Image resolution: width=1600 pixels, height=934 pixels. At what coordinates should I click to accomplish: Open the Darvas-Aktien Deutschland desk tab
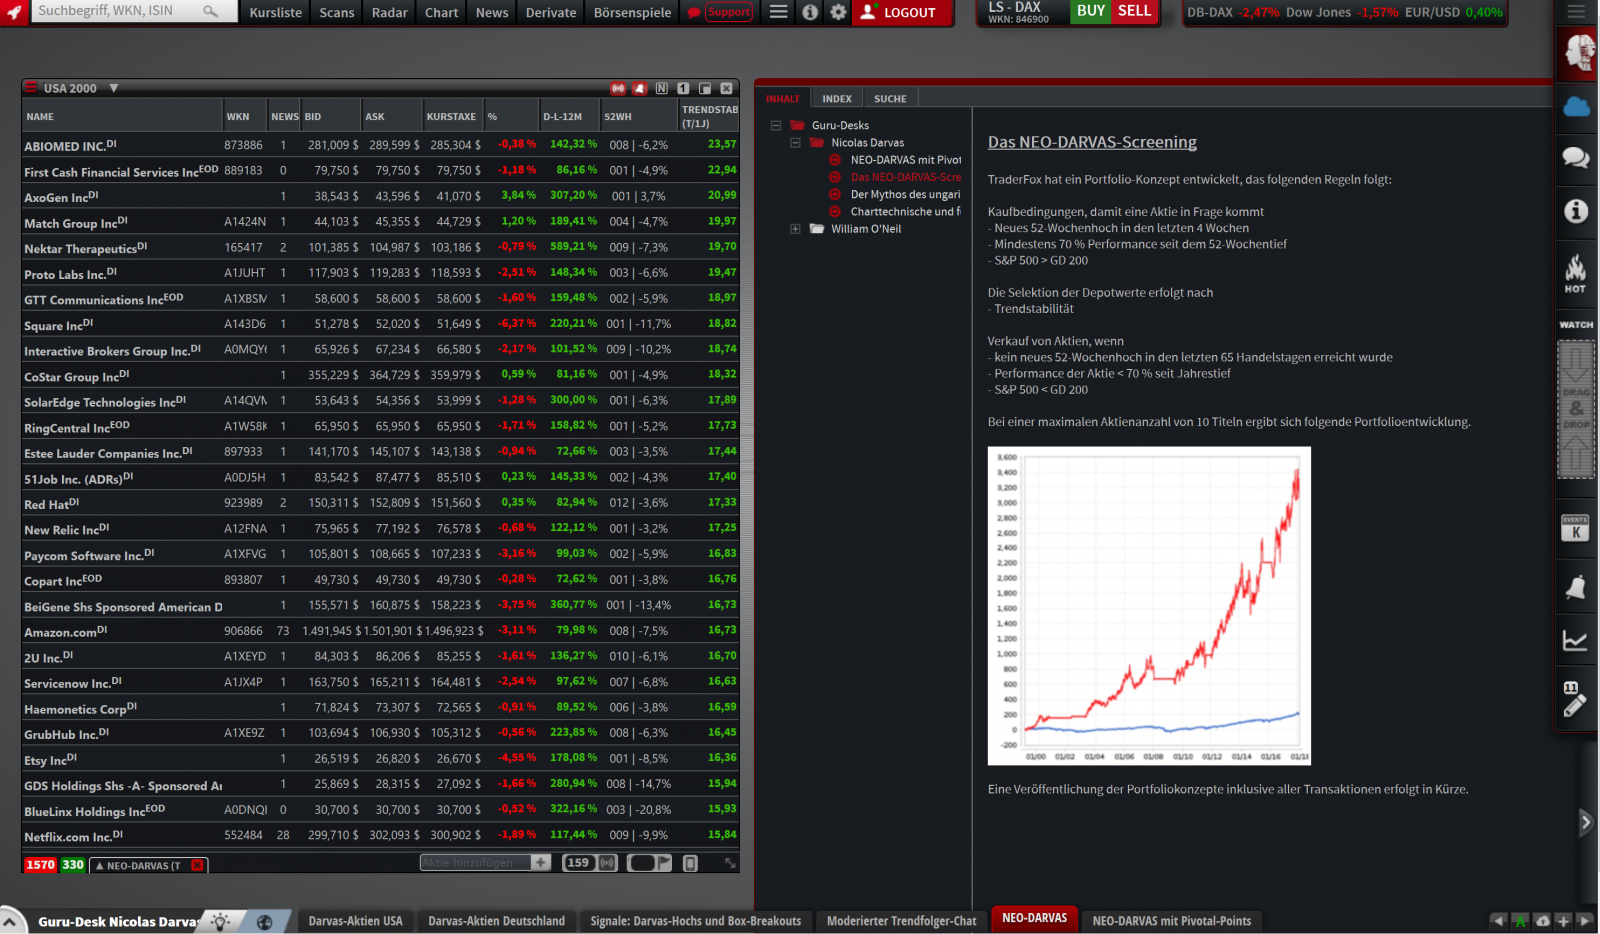[x=497, y=921]
